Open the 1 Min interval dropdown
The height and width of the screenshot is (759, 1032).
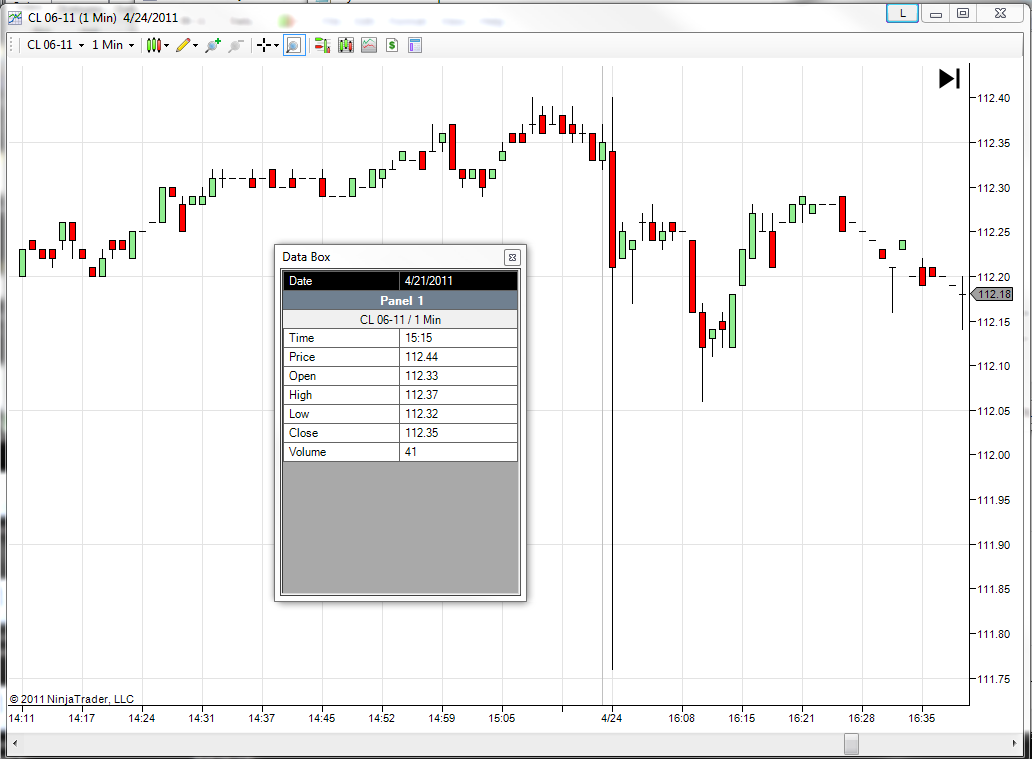(113, 45)
